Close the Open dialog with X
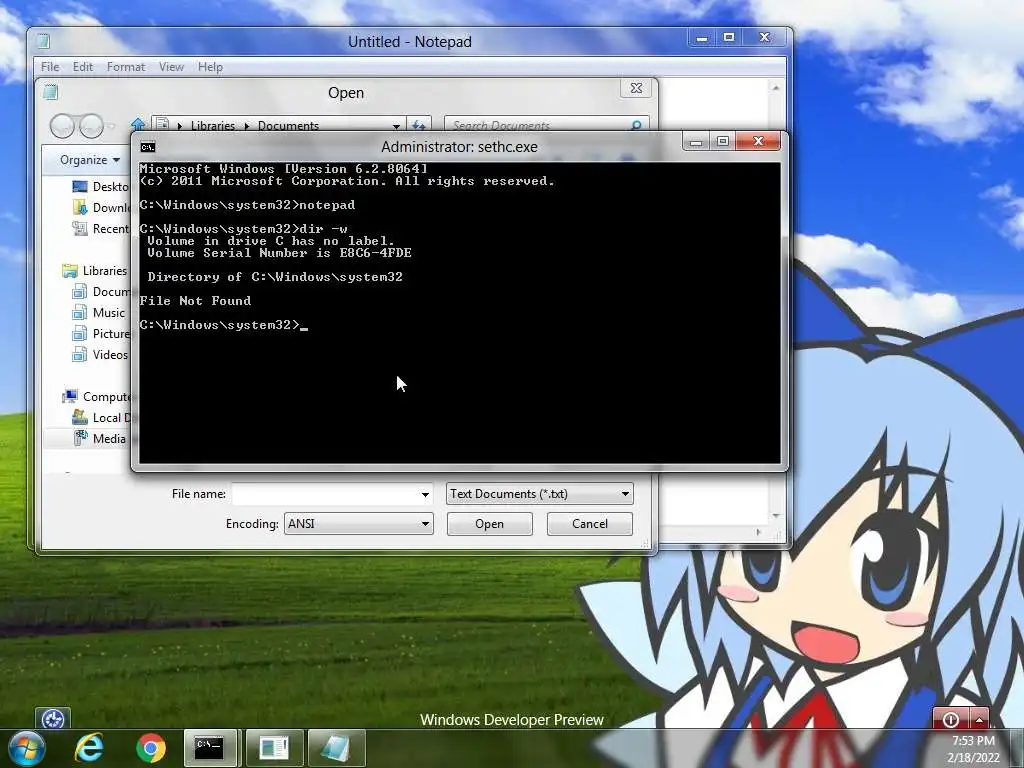1024x768 pixels. (636, 88)
